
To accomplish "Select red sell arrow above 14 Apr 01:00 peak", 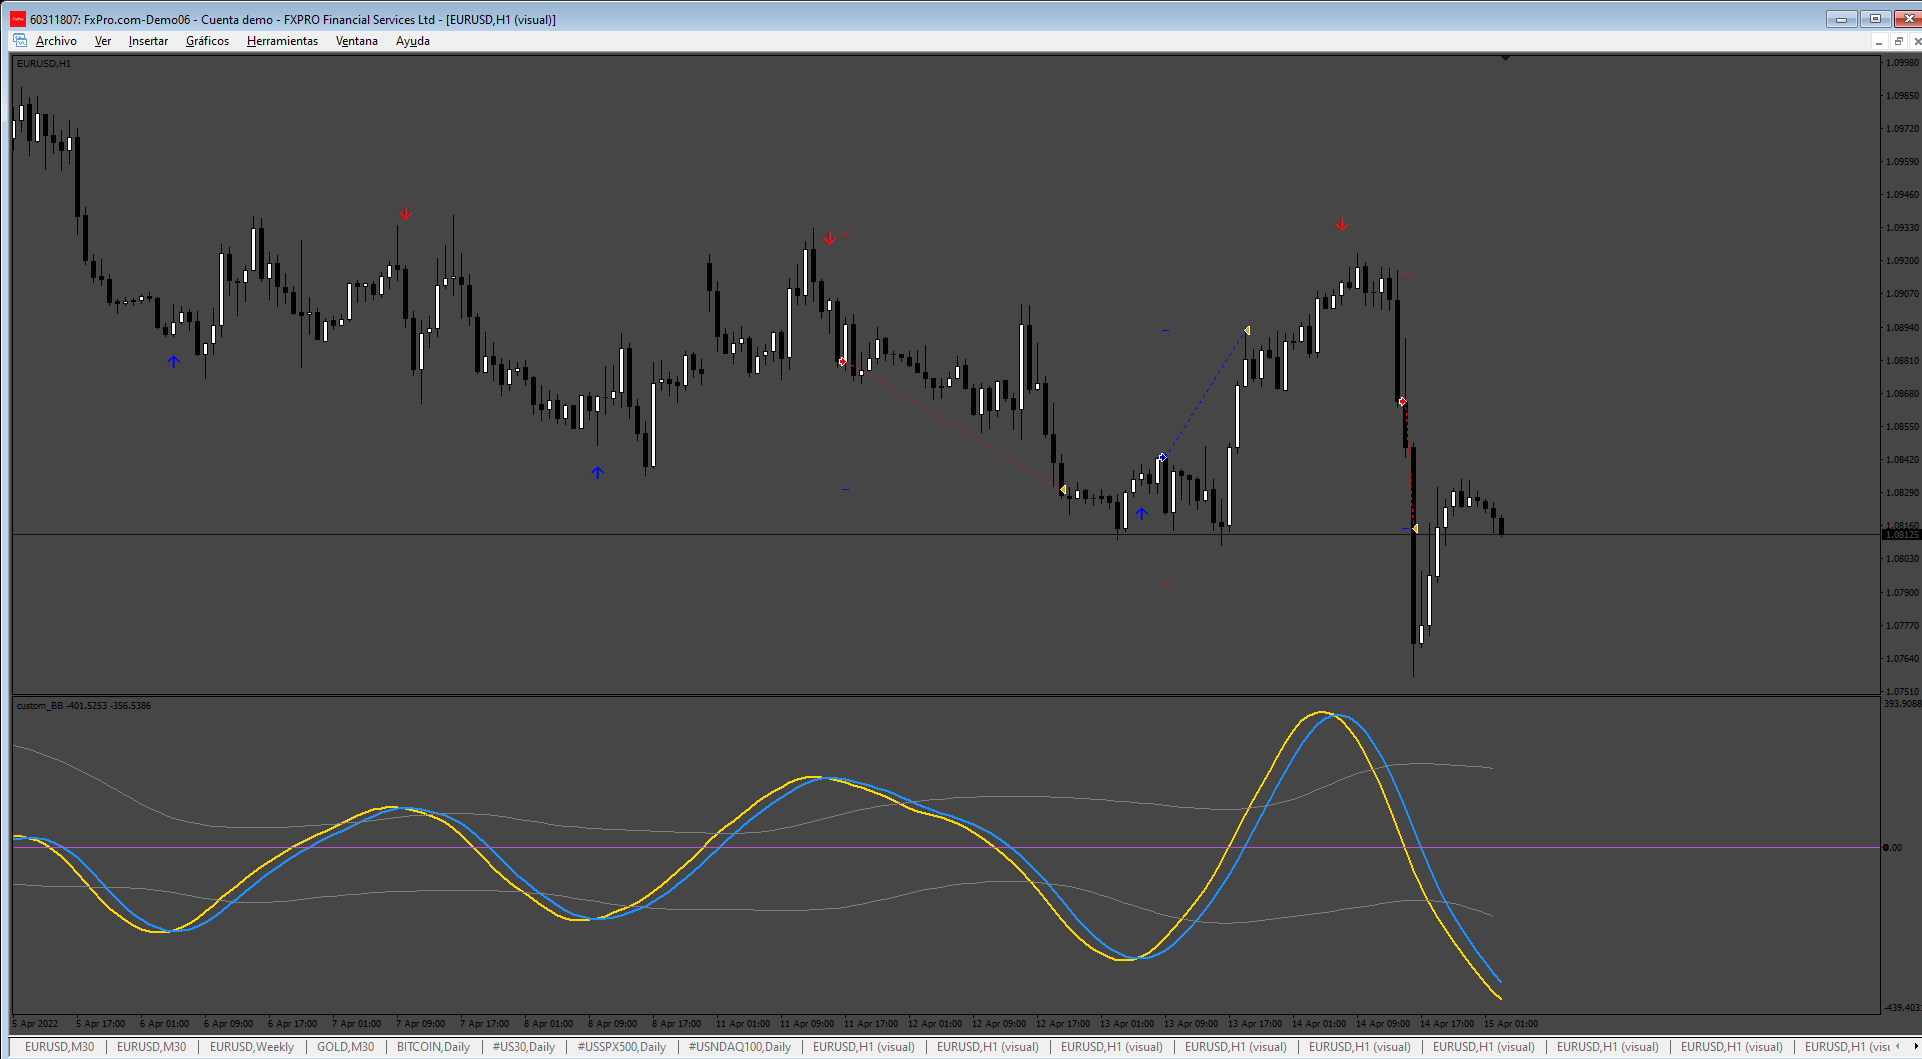I will (x=1341, y=225).
